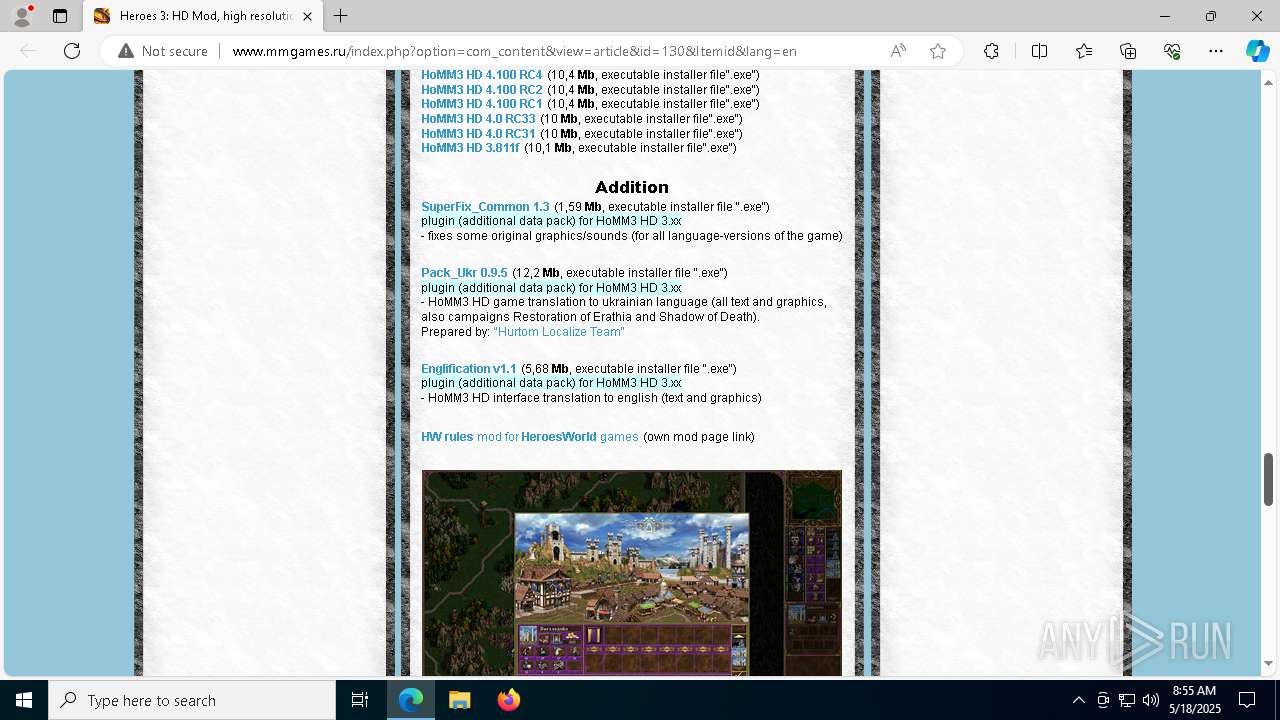Visit the Hurtom Localize Team link
Image resolution: width=1280 pixels, height=720 pixels.
[x=559, y=332]
